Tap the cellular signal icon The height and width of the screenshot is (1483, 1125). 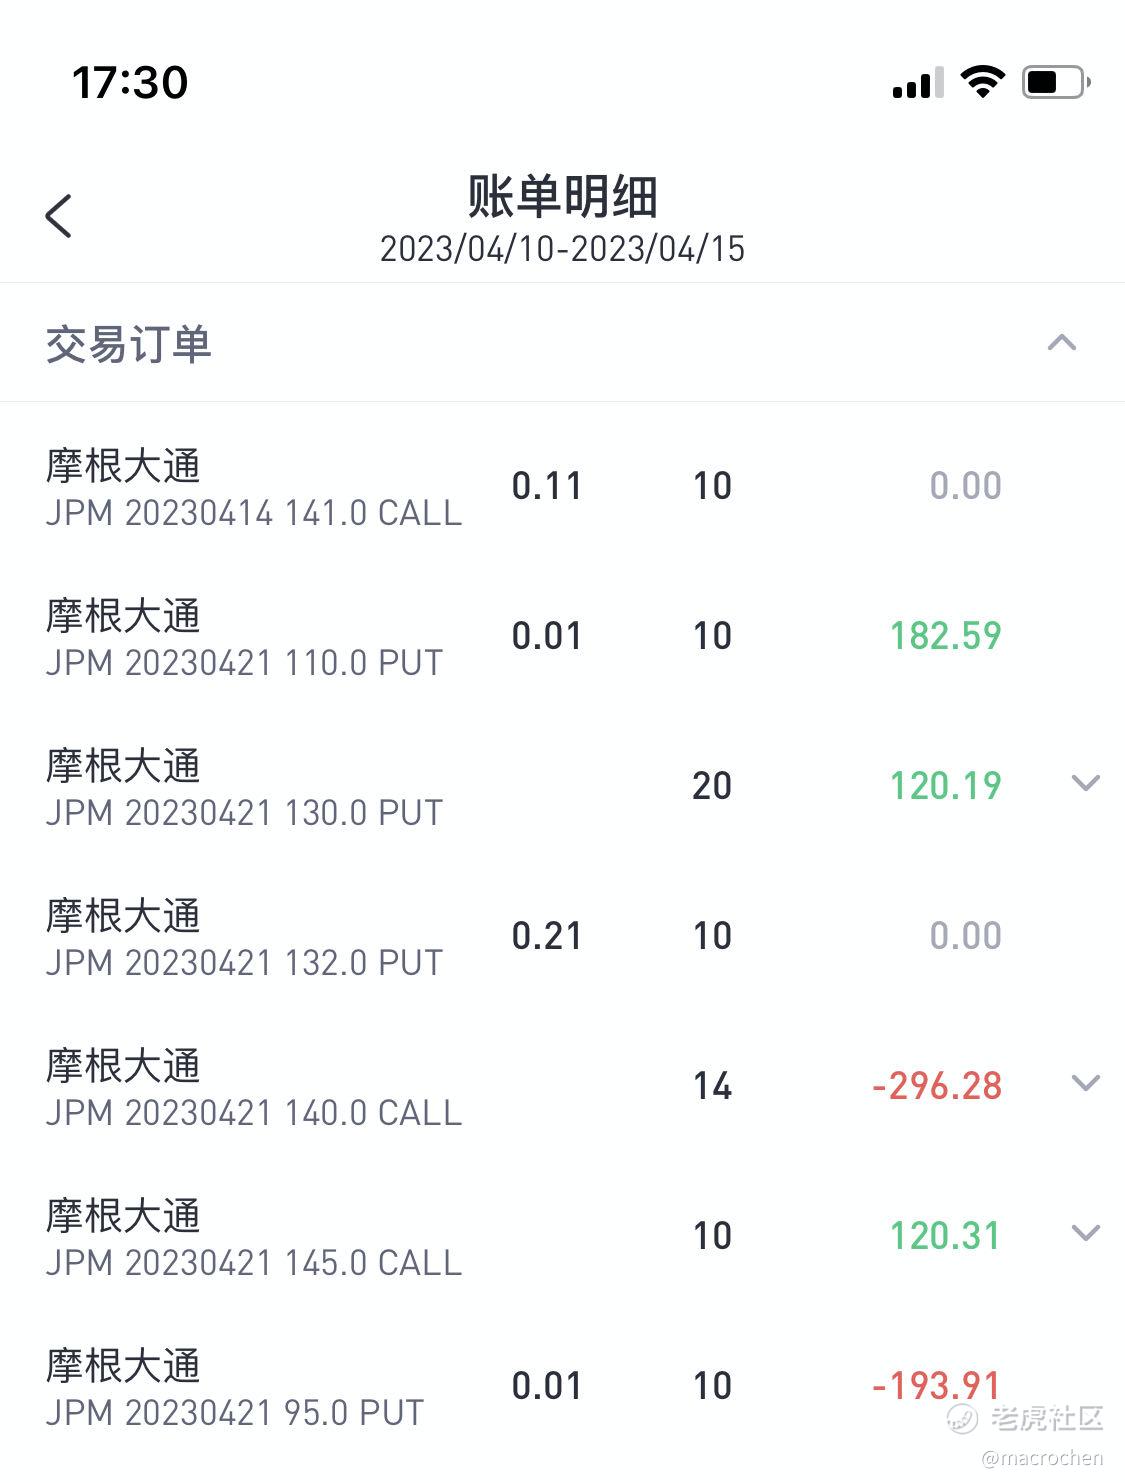tap(917, 83)
